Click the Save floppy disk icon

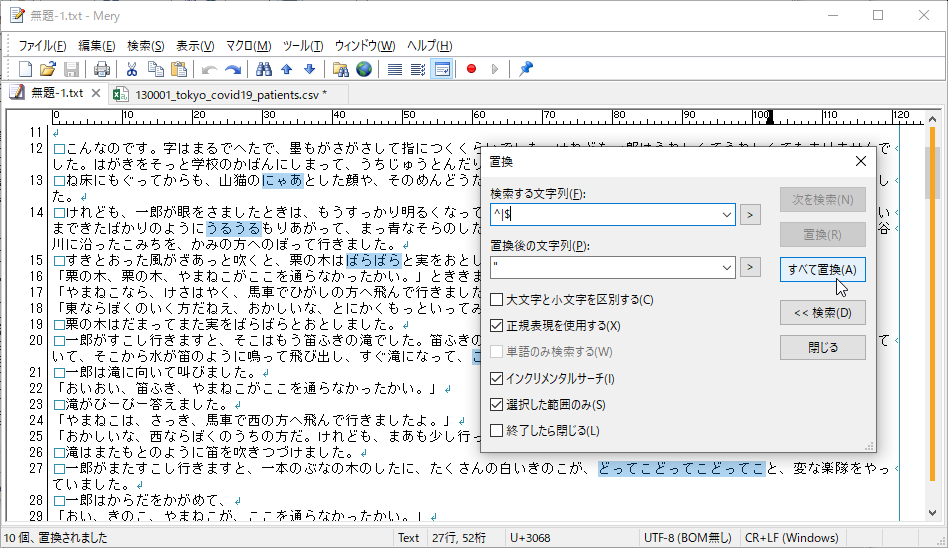coord(71,69)
